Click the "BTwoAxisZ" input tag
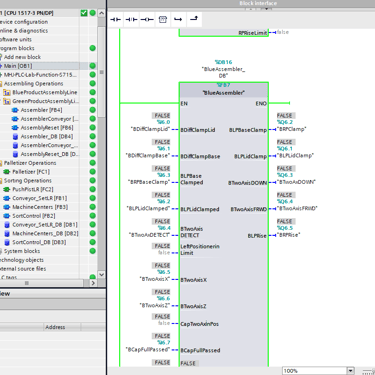375x375 pixels. (x=155, y=305)
